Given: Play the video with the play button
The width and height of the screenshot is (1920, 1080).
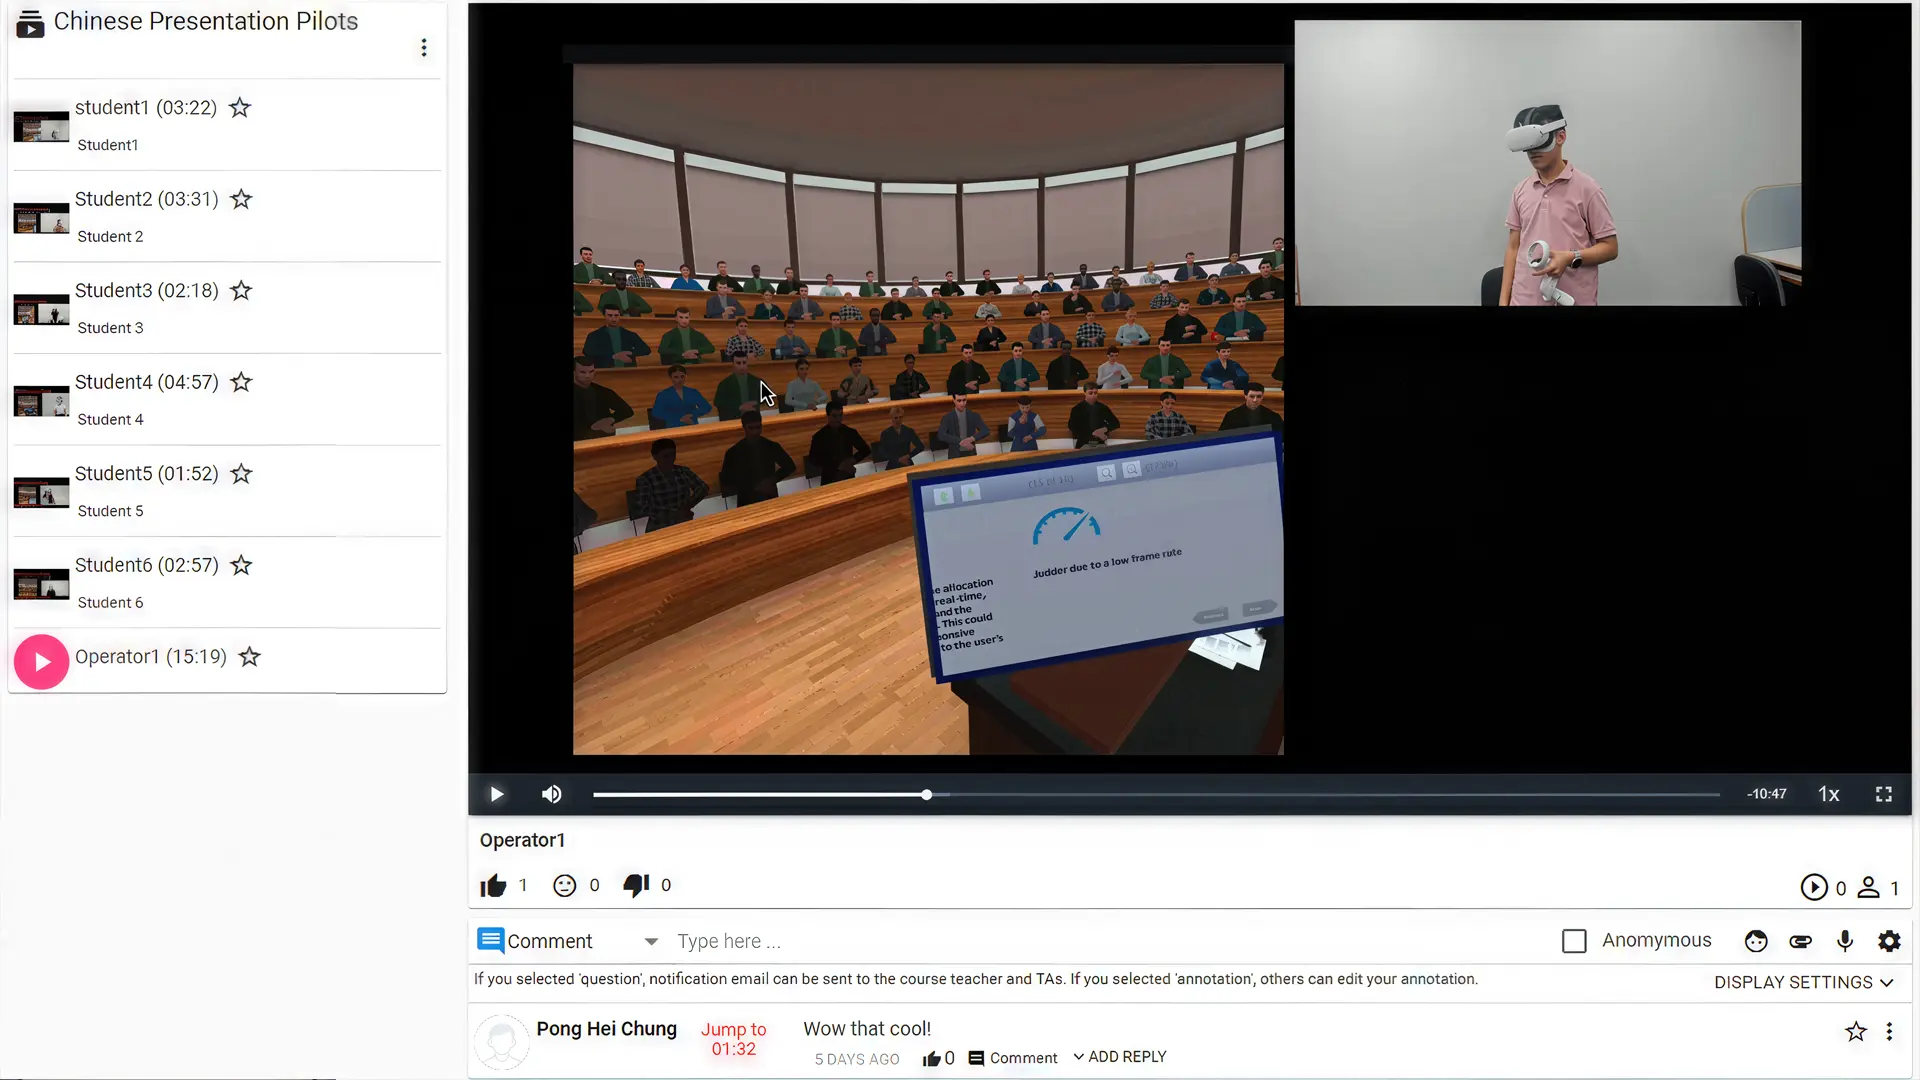Looking at the screenshot, I should (x=497, y=794).
